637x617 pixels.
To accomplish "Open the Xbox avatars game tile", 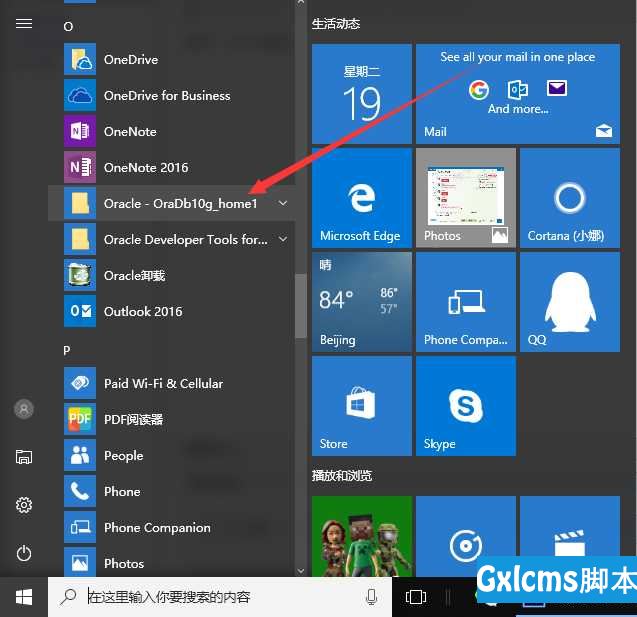I will (x=362, y=536).
